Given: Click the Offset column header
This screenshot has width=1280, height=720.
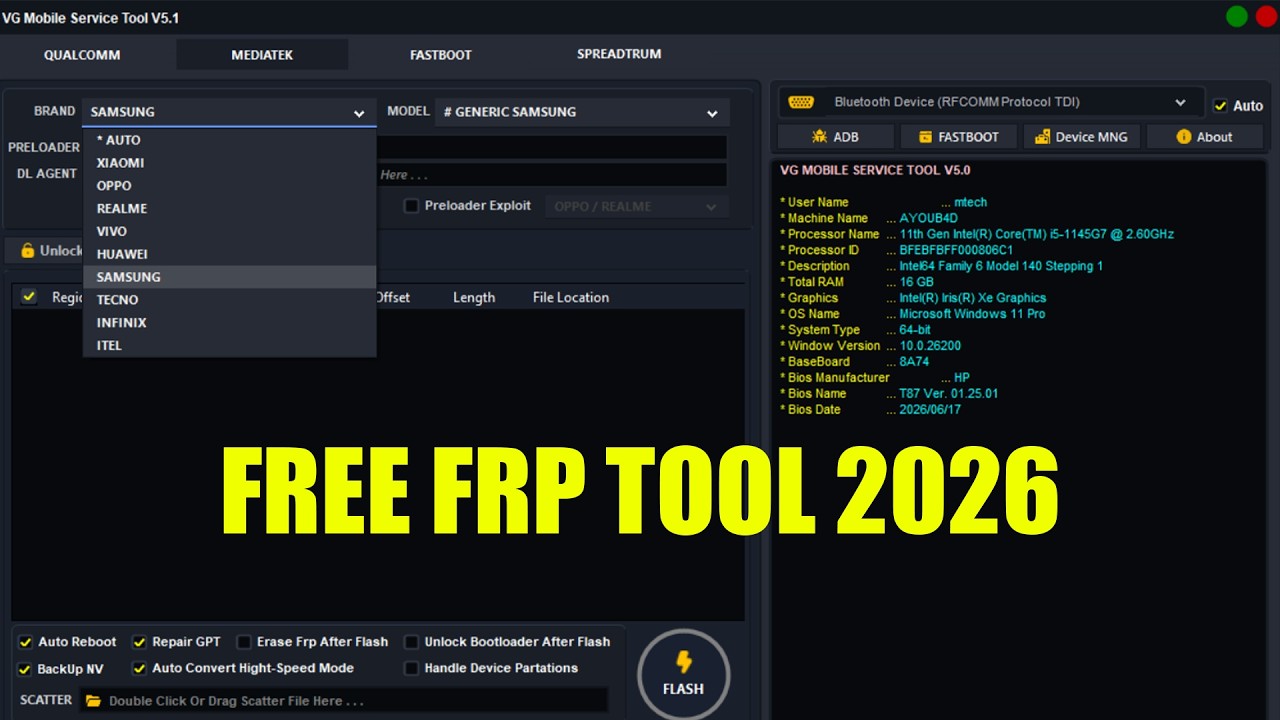Looking at the screenshot, I should (393, 297).
